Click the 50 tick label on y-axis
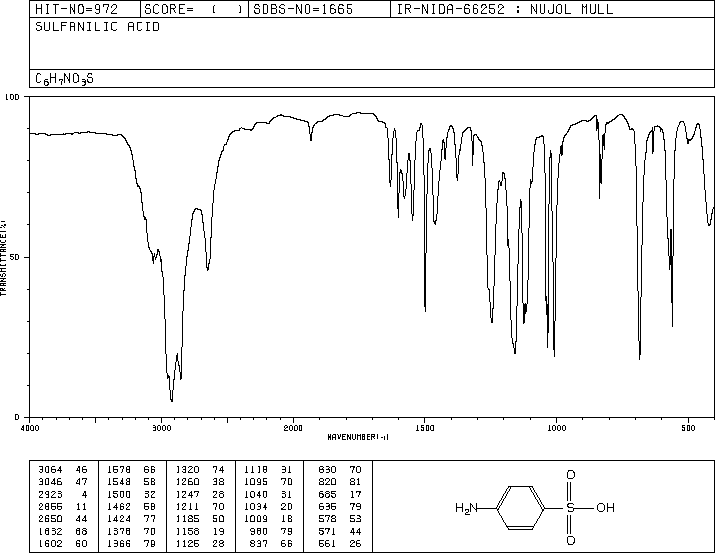The height and width of the screenshot is (553, 715). click(14, 257)
